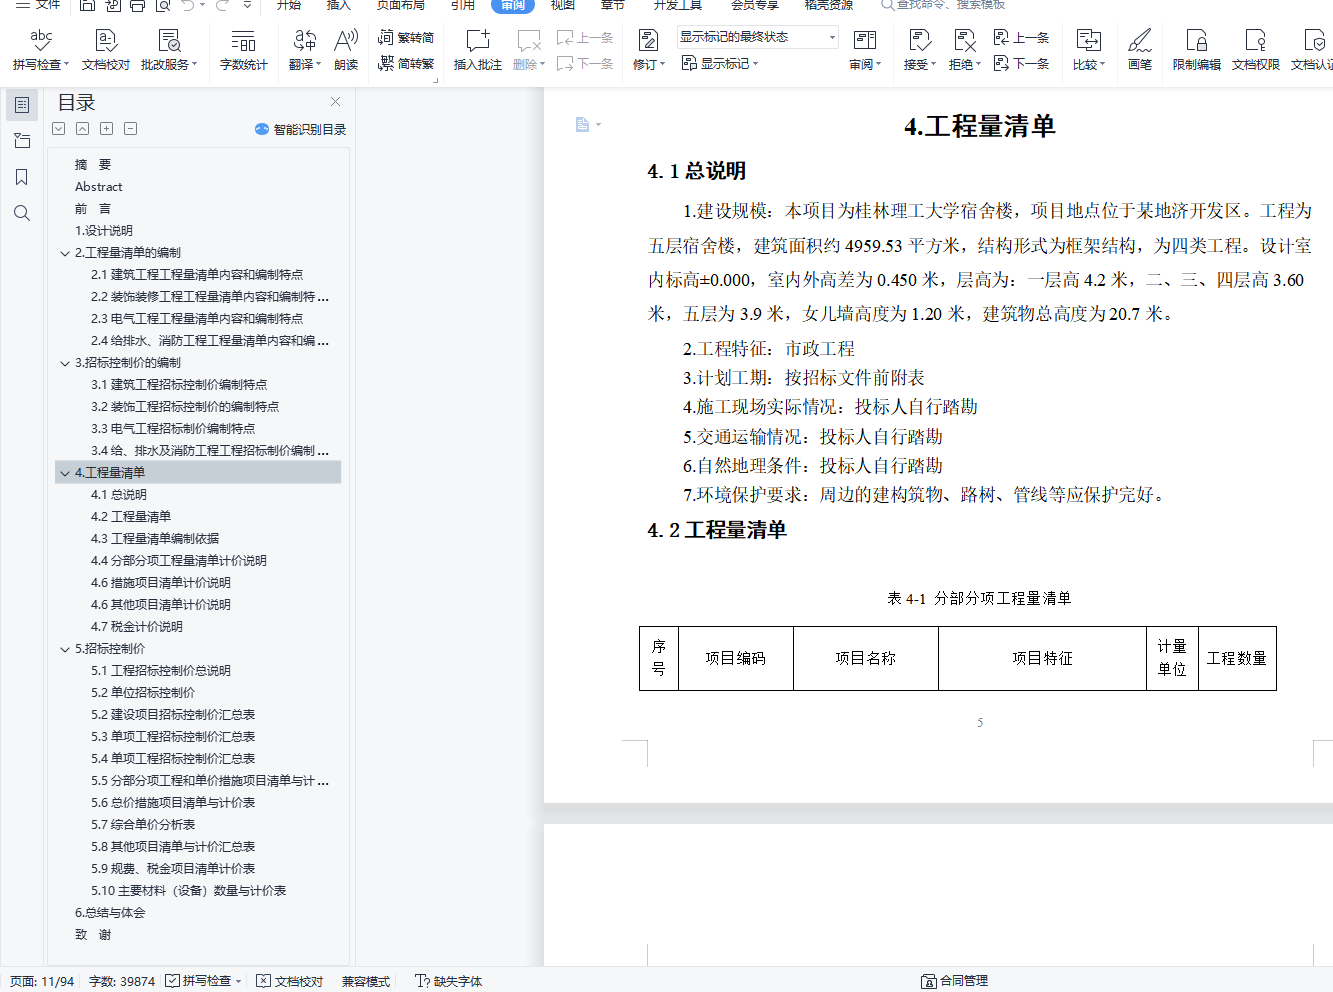This screenshot has height=992, width=1333.
Task: Click the 项目特征 table header cell
Action: point(1042,658)
